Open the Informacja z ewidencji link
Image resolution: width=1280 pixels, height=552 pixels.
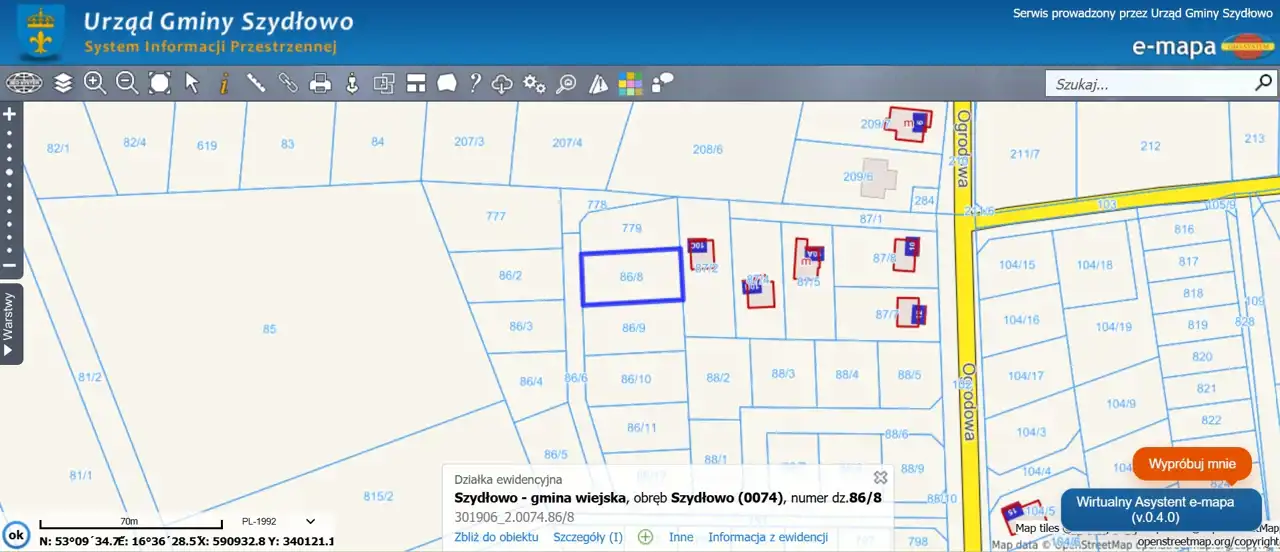(x=768, y=537)
